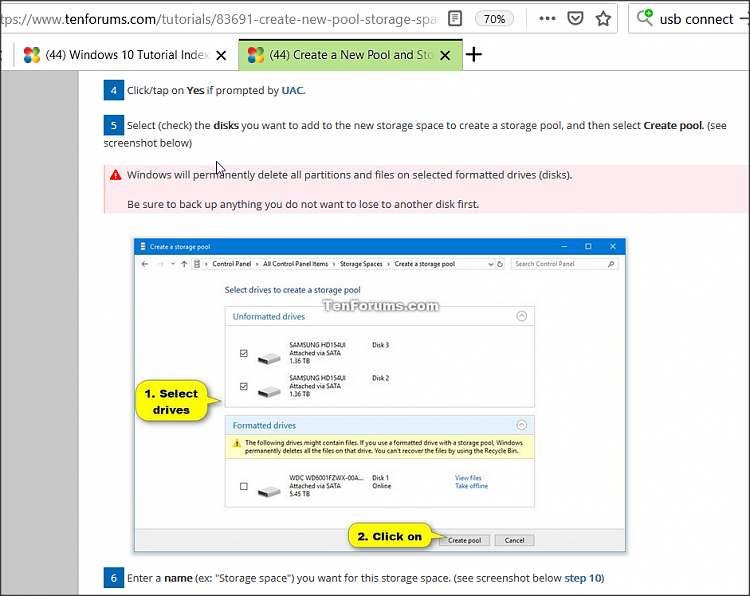
Task: Click the Control Panel breadcrumb
Action: coord(232,264)
